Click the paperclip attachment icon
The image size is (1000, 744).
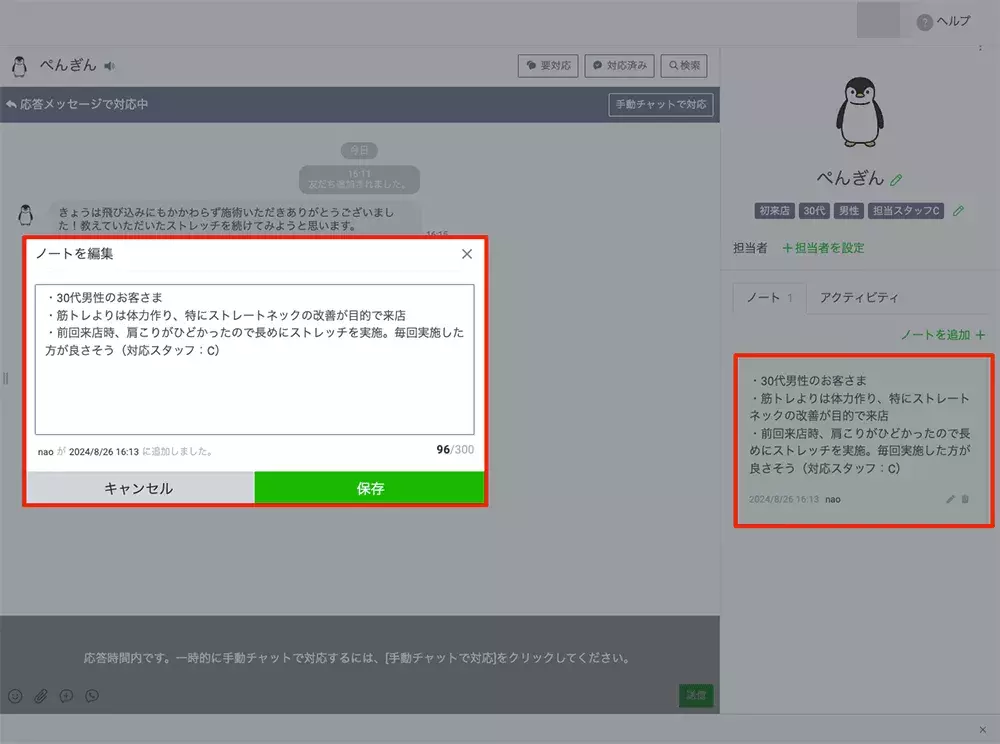point(41,696)
